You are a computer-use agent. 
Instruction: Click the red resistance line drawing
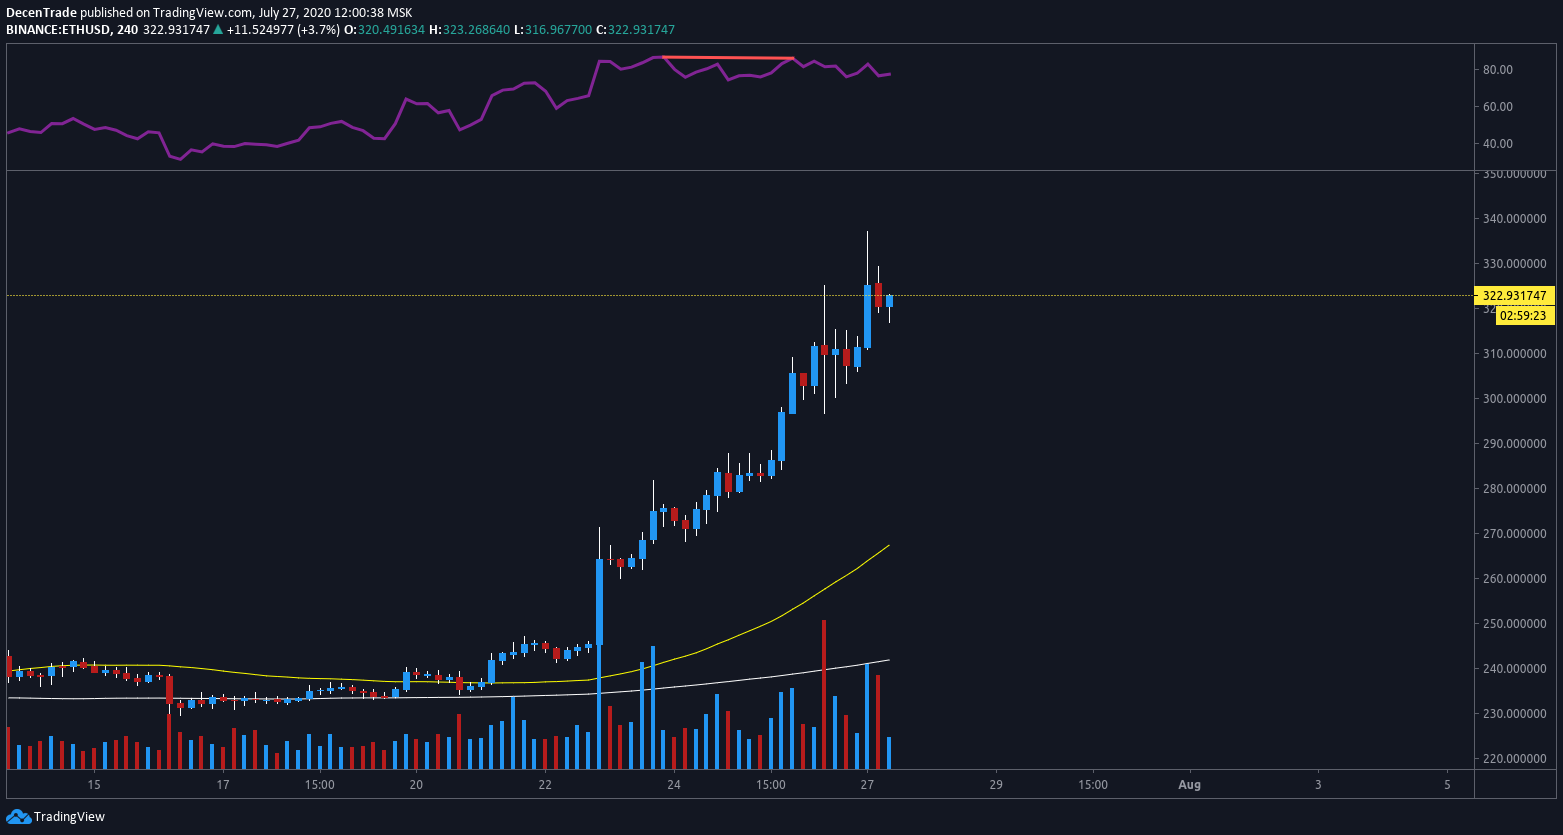725,57
